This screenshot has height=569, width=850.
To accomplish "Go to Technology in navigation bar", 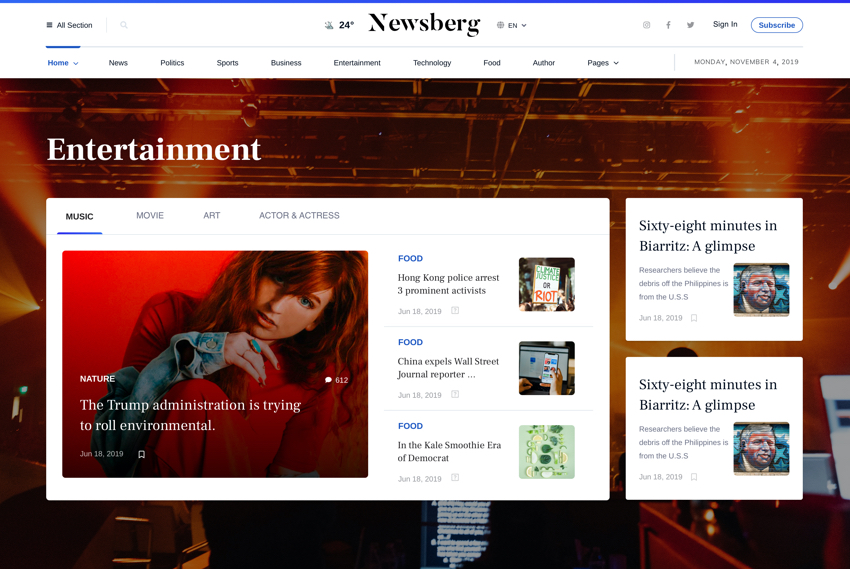I will [x=432, y=63].
